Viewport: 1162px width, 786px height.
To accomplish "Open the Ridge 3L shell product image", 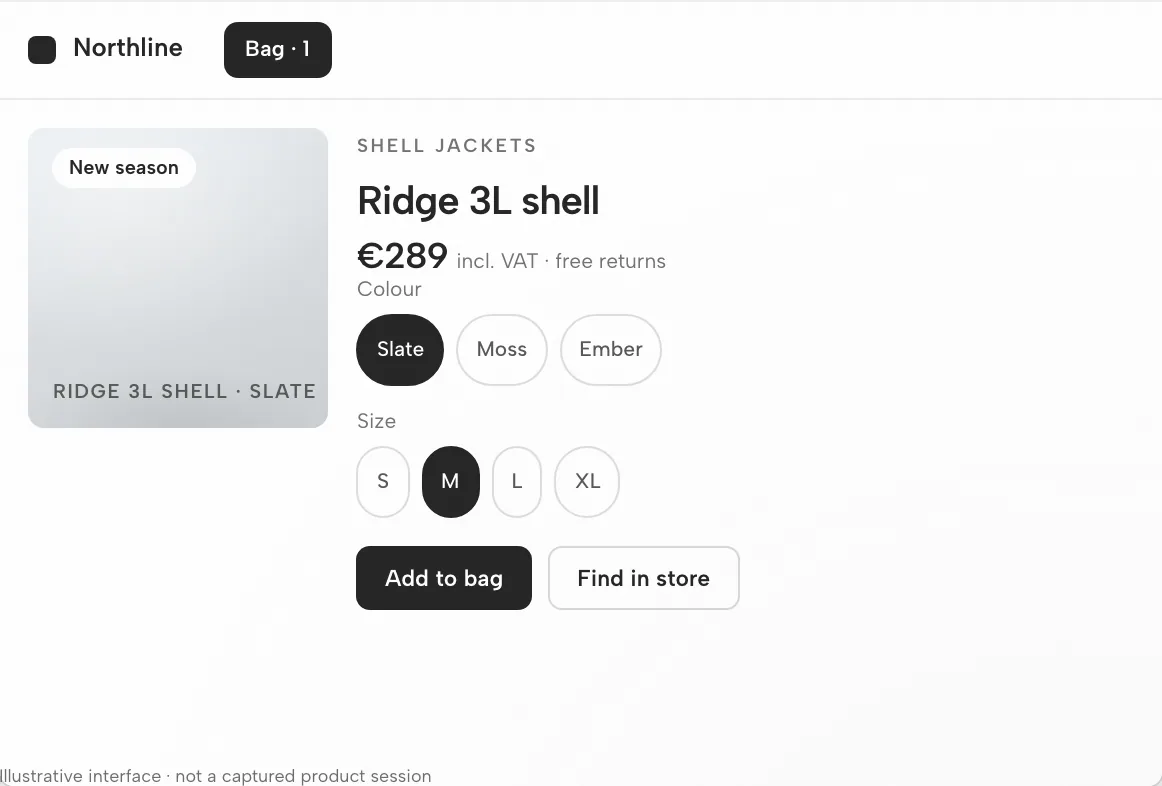I will 178,278.
